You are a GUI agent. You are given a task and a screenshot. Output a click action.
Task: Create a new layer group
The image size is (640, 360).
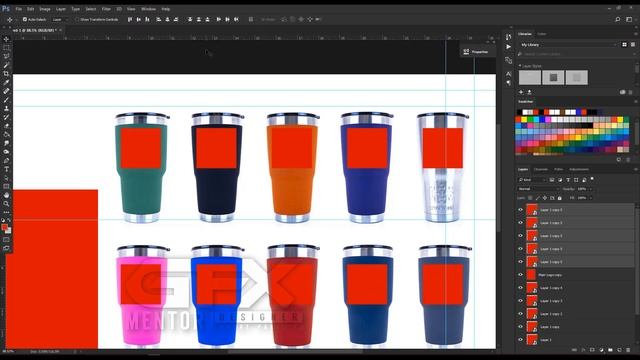(x=610, y=350)
